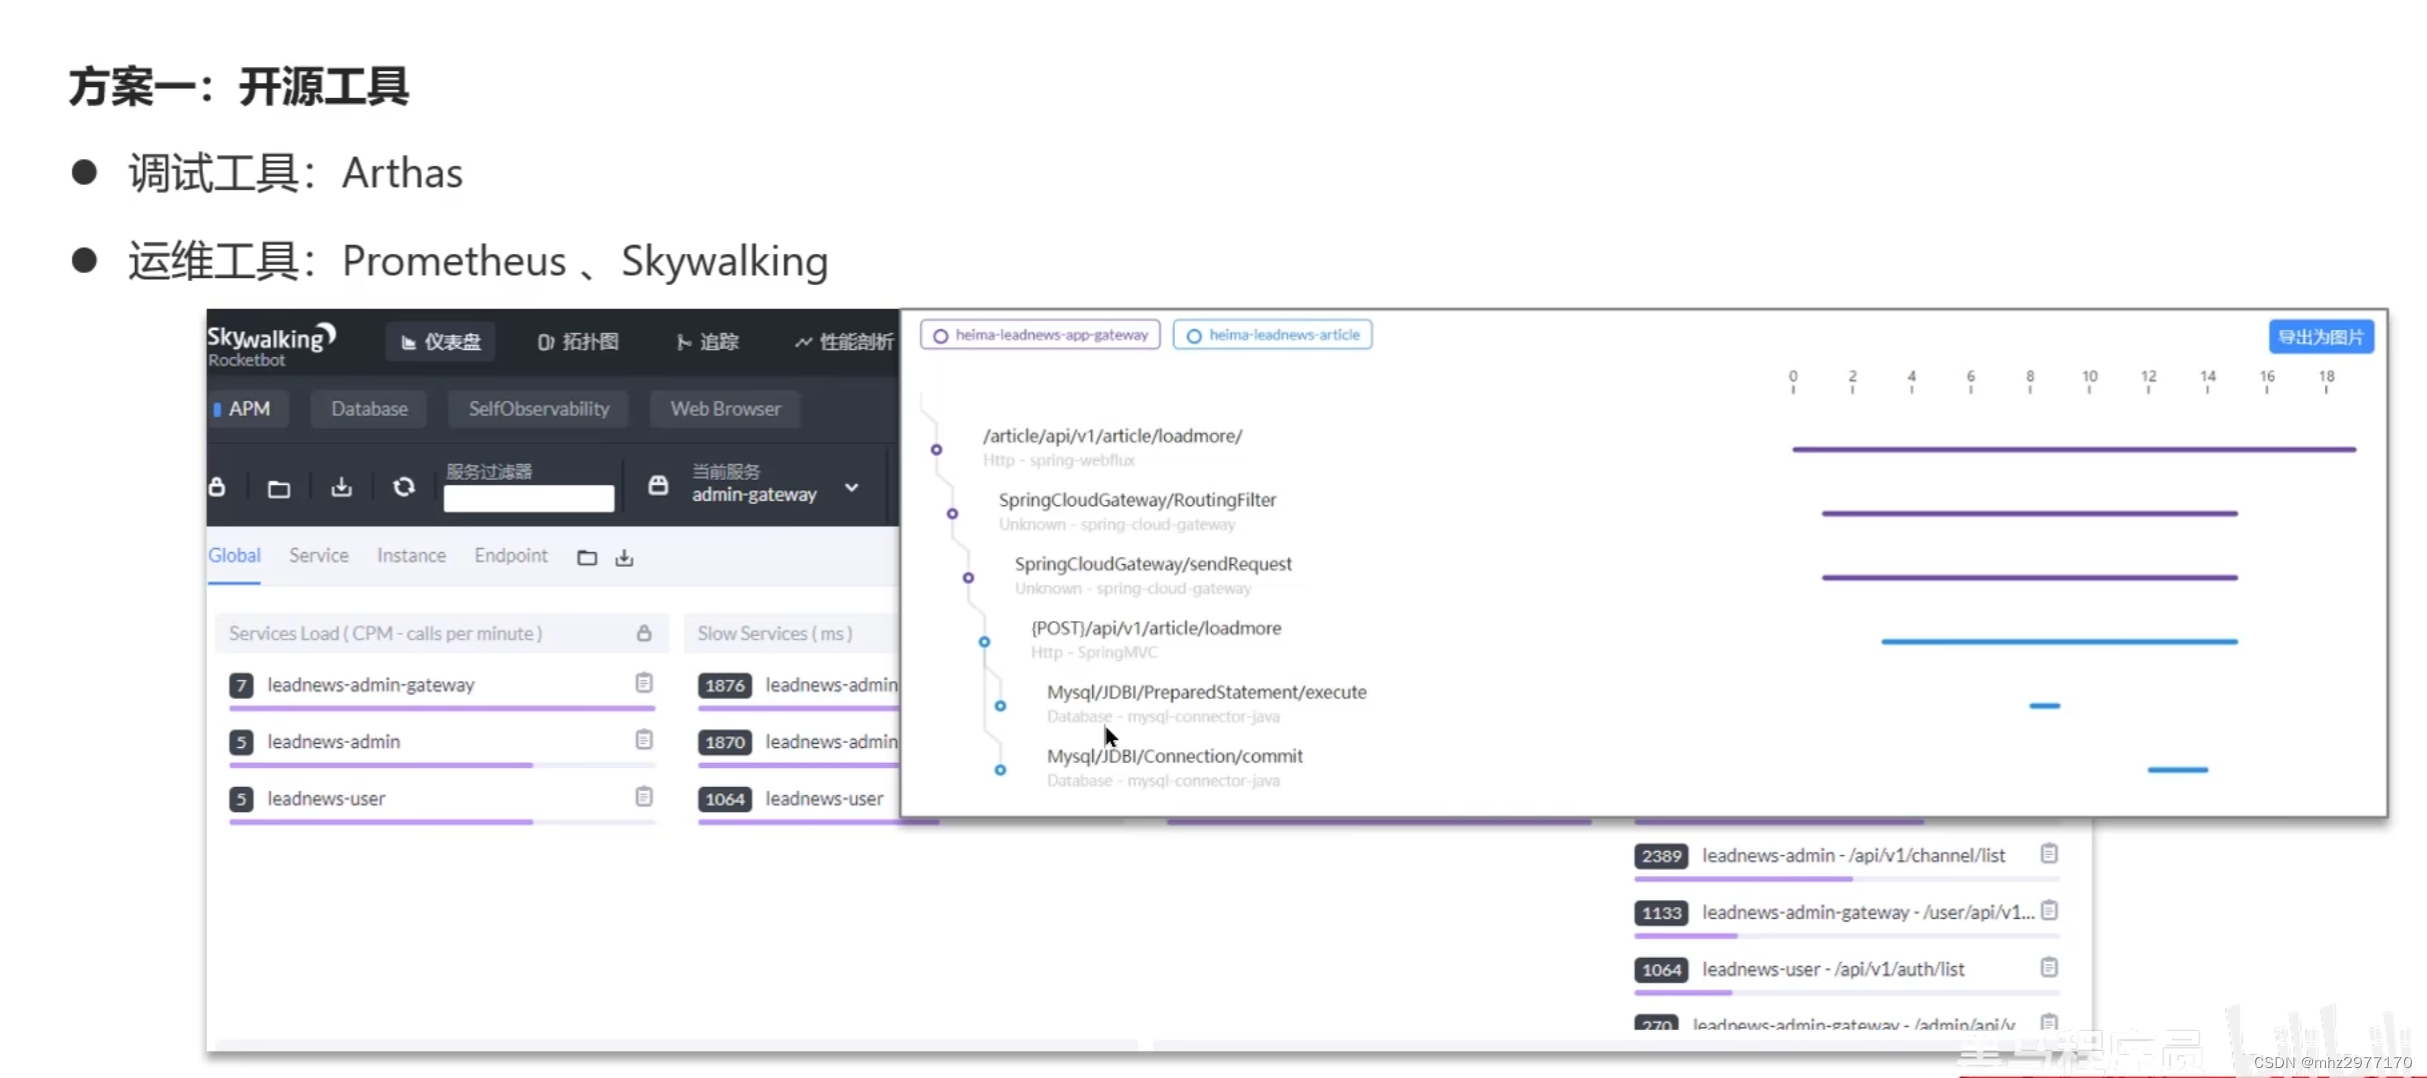This screenshot has height=1078, width=2427.
Task: Switch to the Global tab
Action: (x=234, y=556)
